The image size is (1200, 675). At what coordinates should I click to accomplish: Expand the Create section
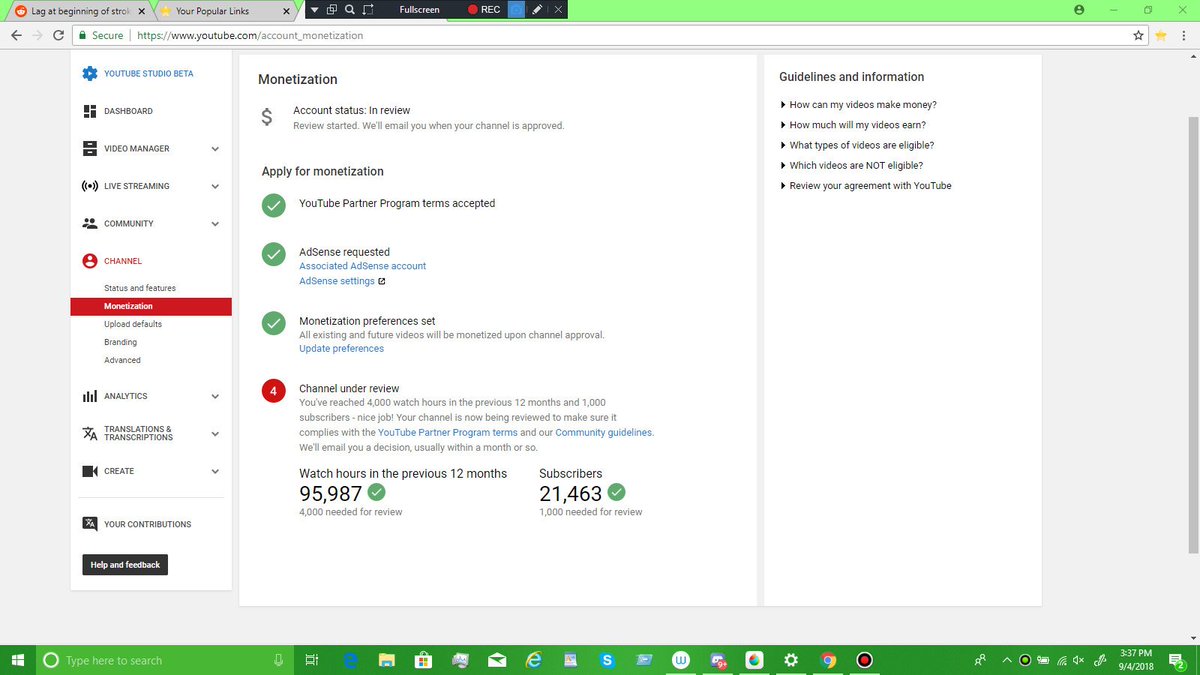[215, 471]
